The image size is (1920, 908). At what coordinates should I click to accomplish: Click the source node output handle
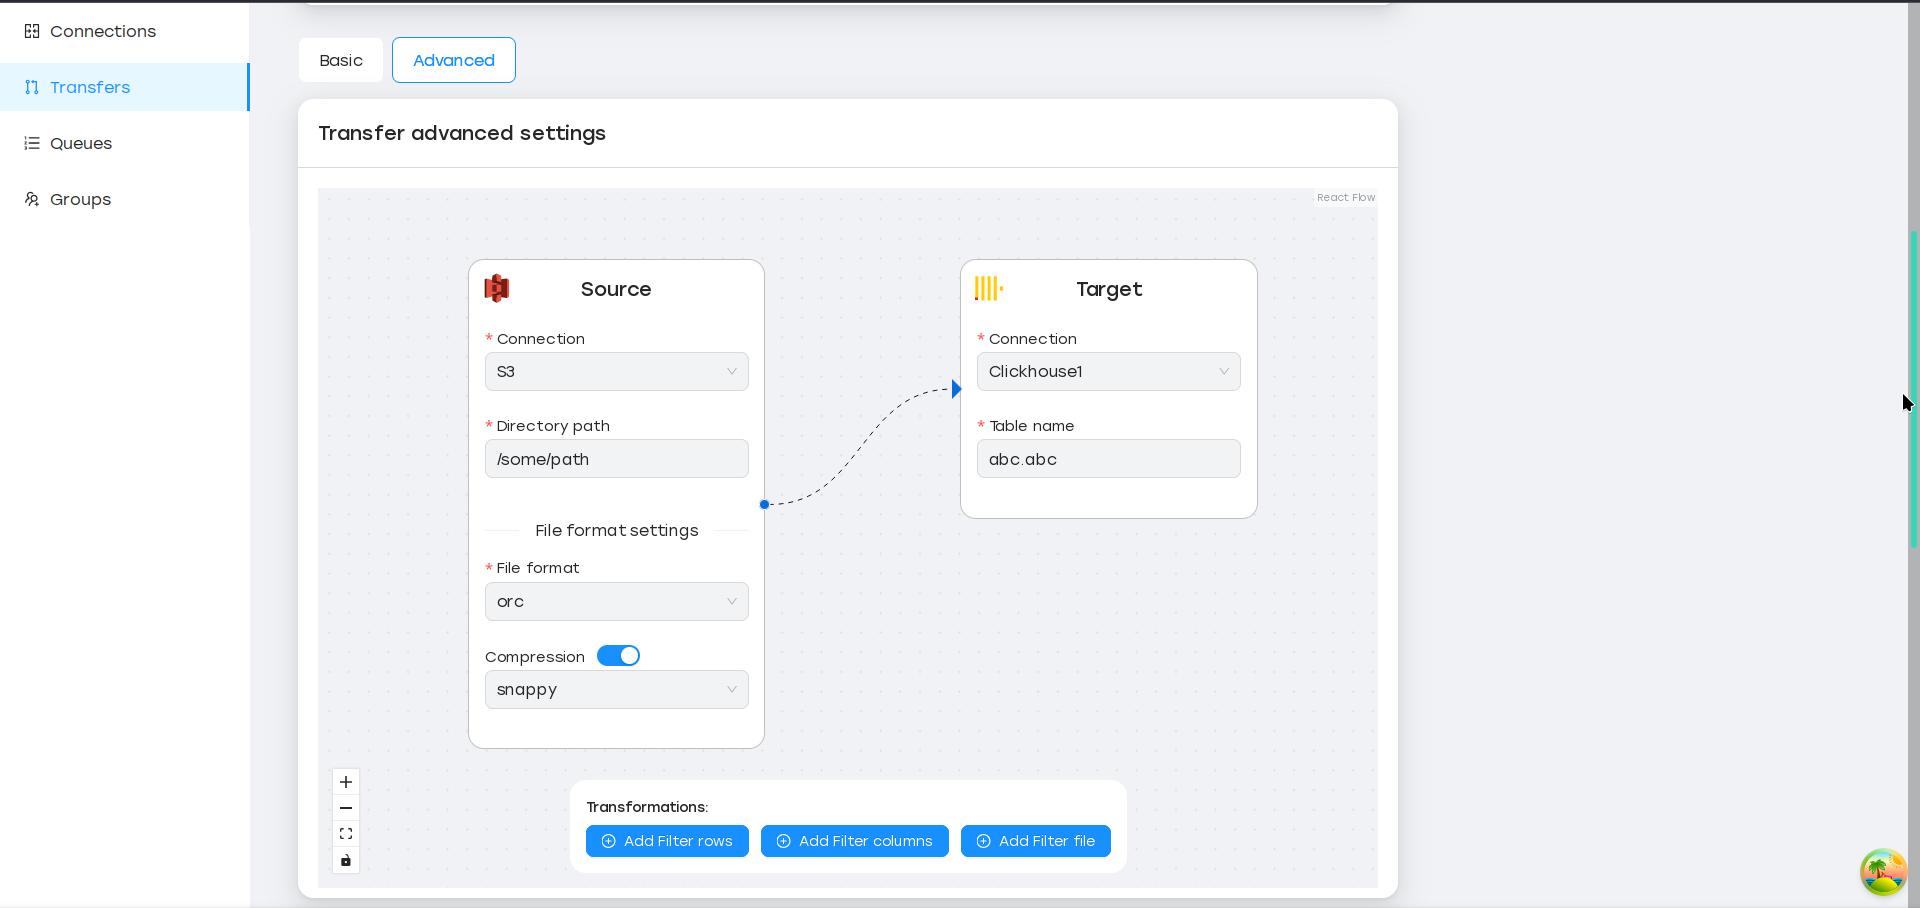click(764, 505)
